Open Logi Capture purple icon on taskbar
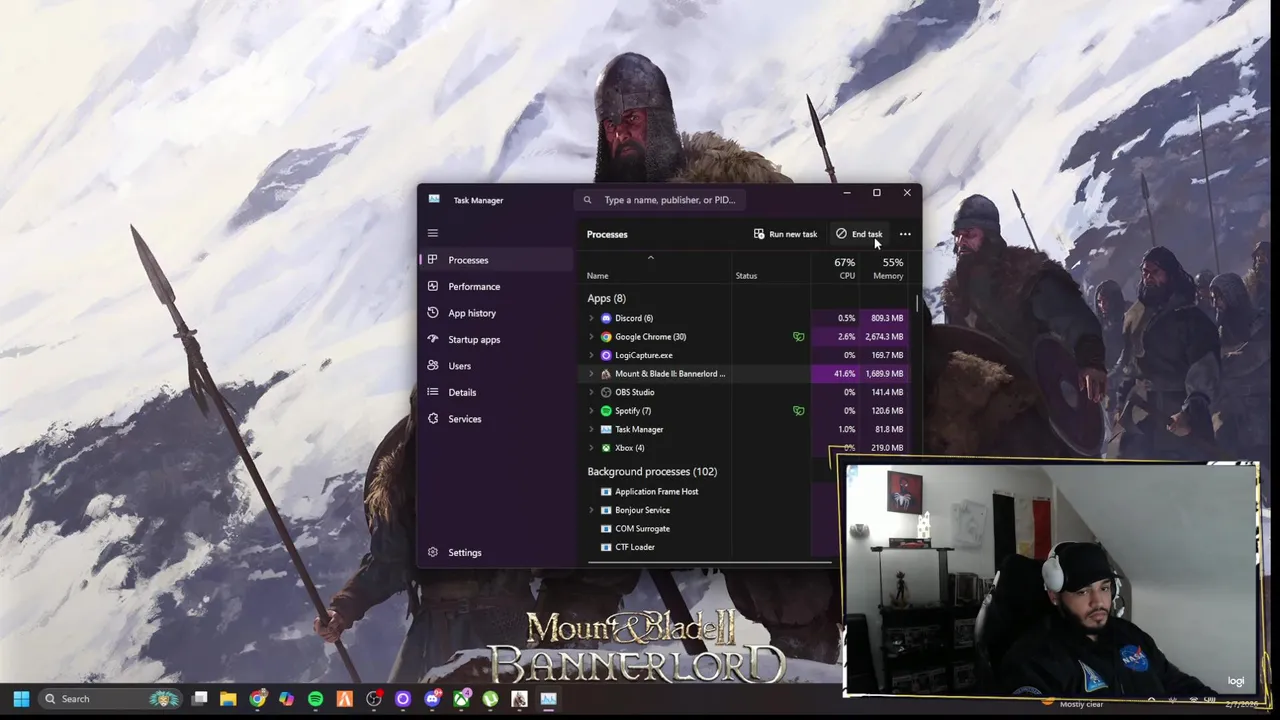This screenshot has width=1280, height=720. tap(403, 699)
